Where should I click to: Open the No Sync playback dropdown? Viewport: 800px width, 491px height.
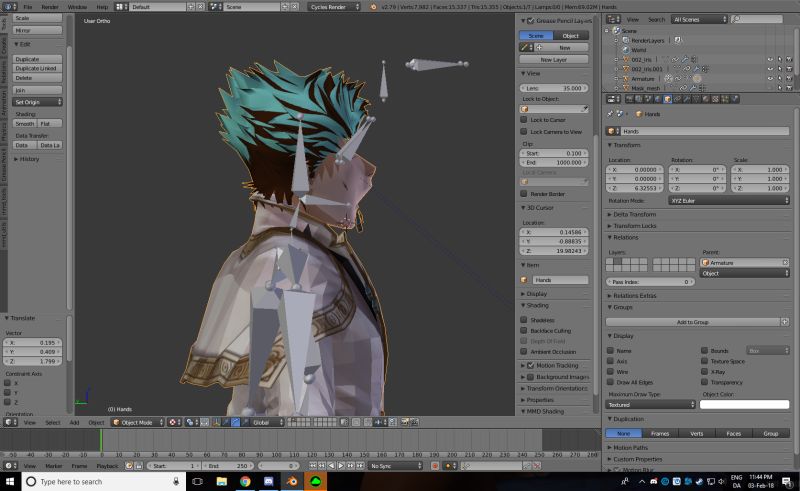click(396, 465)
